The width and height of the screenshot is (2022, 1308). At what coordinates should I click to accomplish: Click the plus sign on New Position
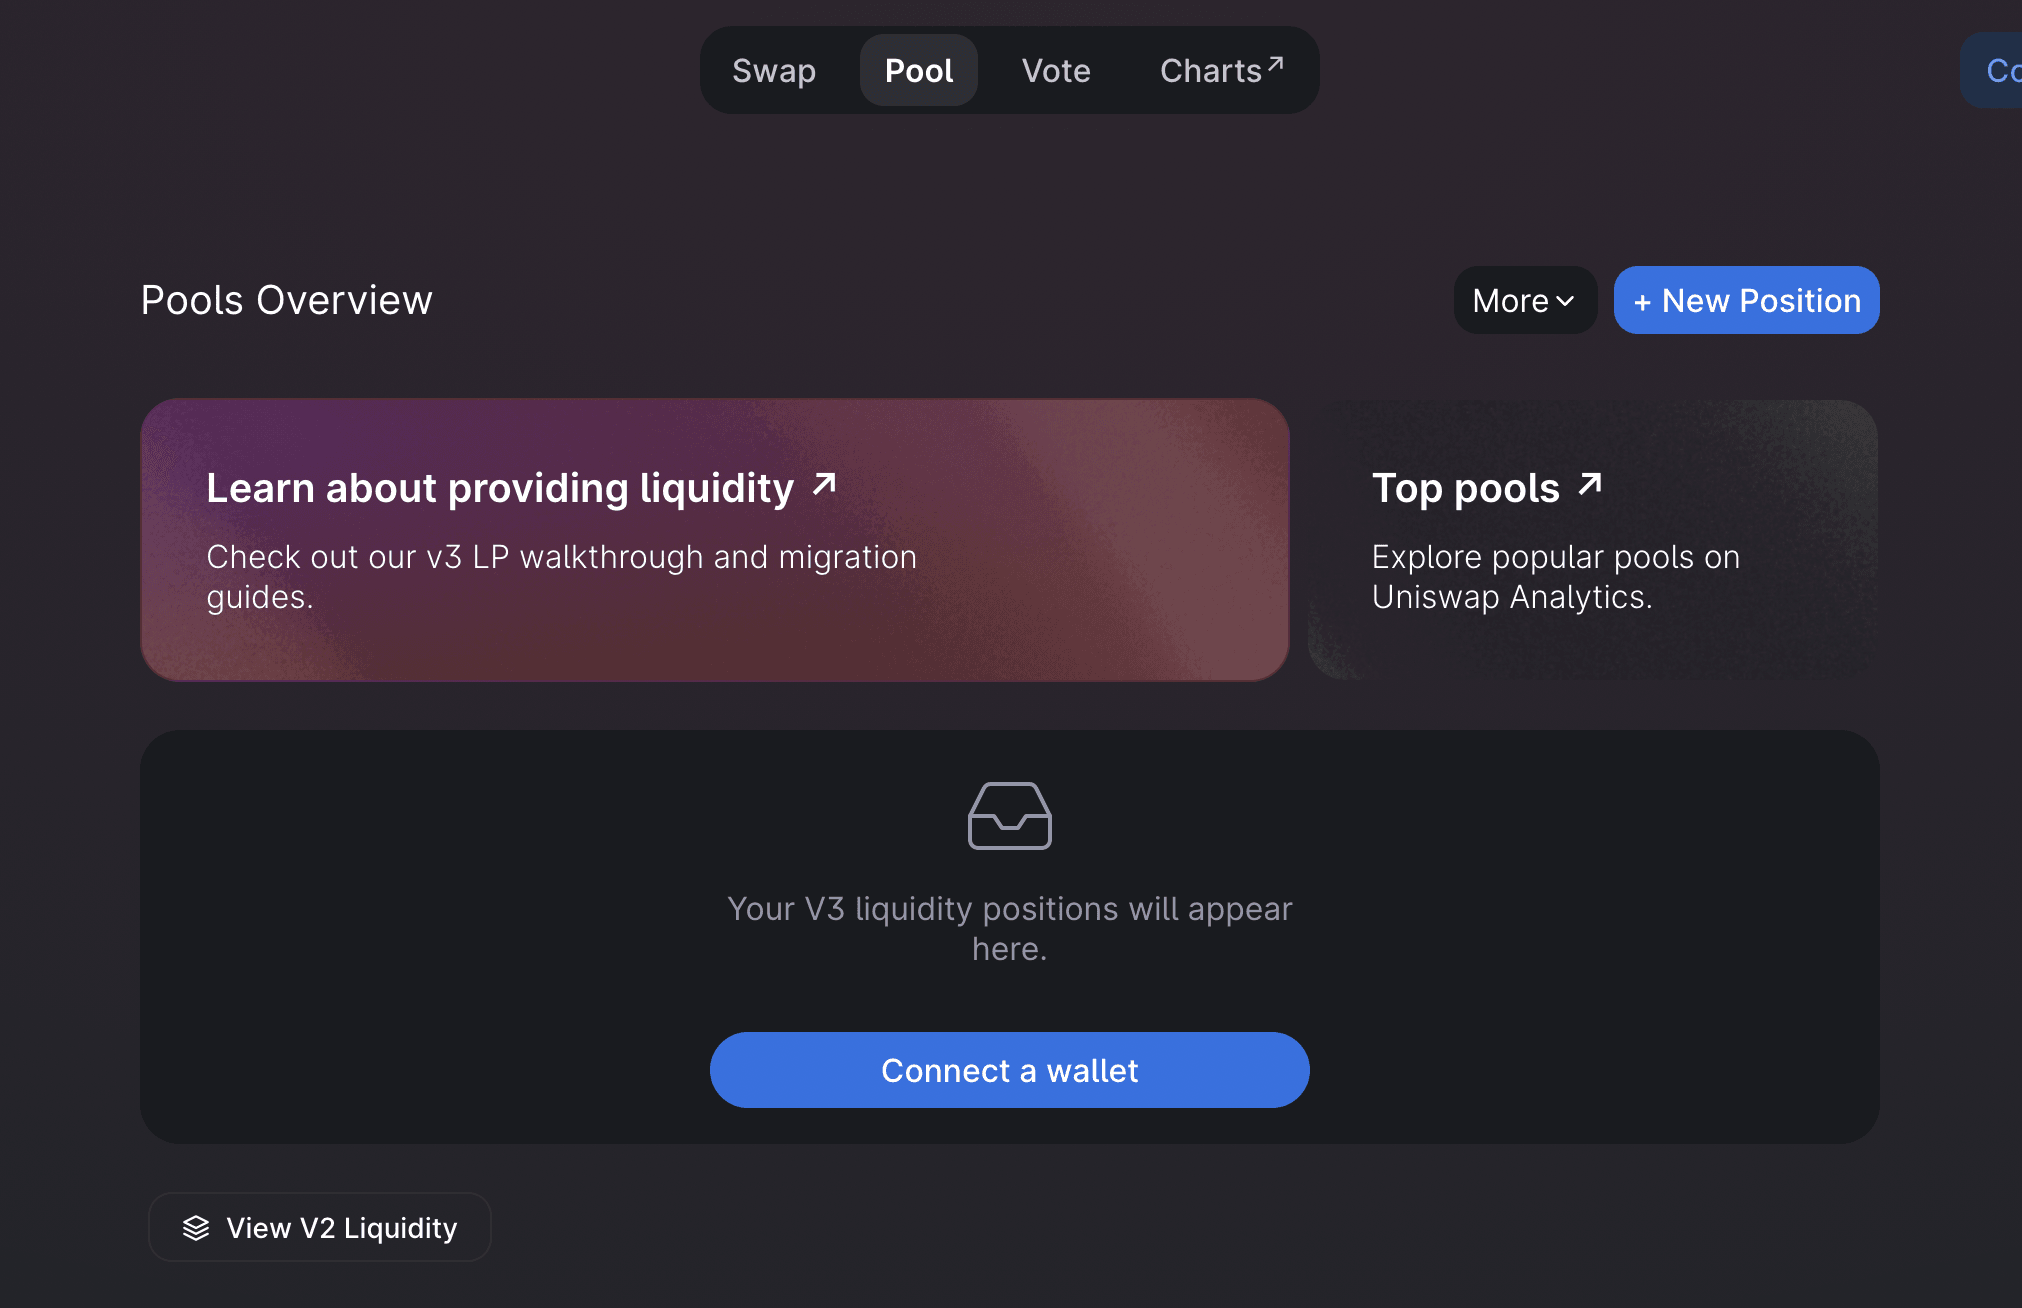(x=1642, y=302)
